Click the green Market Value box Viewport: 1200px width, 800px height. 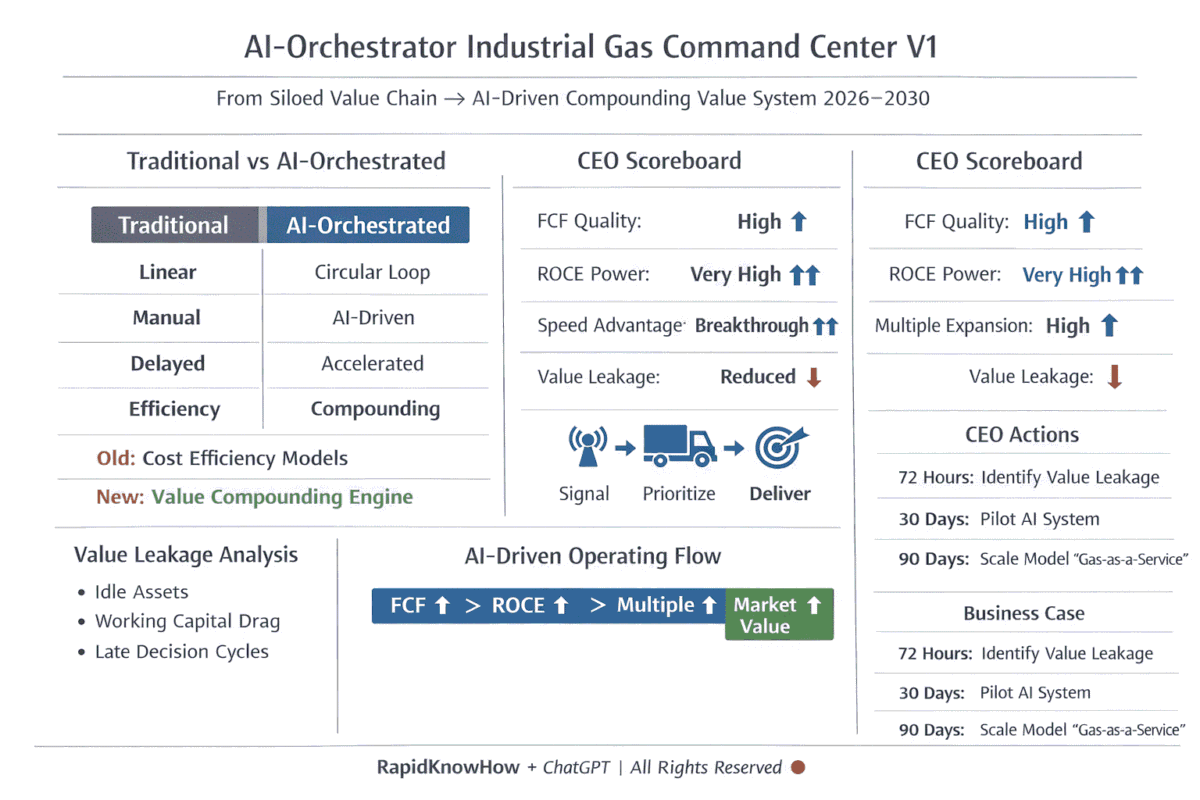coord(778,615)
